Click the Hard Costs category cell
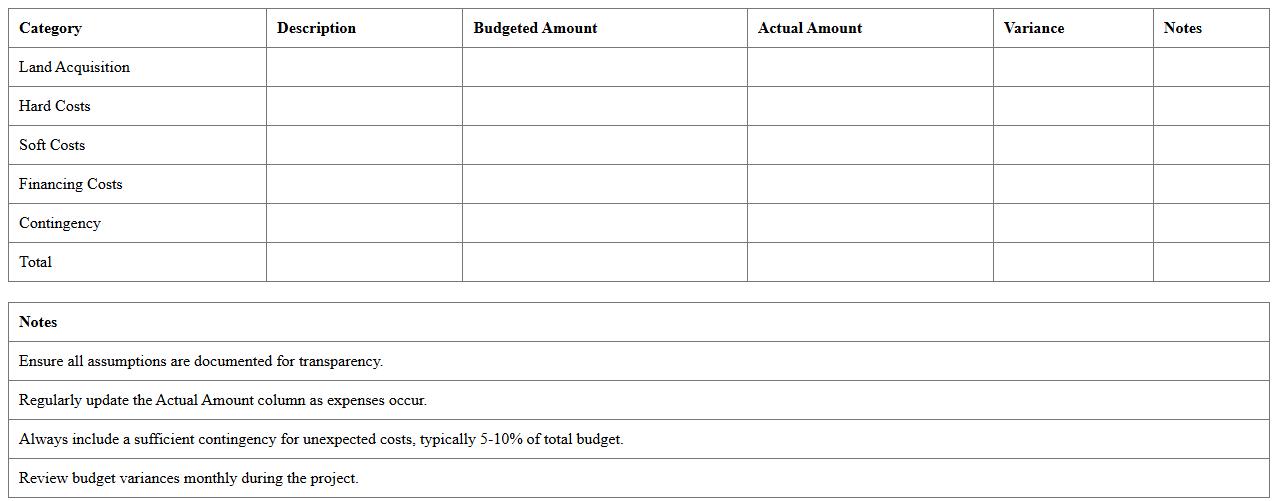This screenshot has width=1278, height=501. pyautogui.click(x=55, y=106)
